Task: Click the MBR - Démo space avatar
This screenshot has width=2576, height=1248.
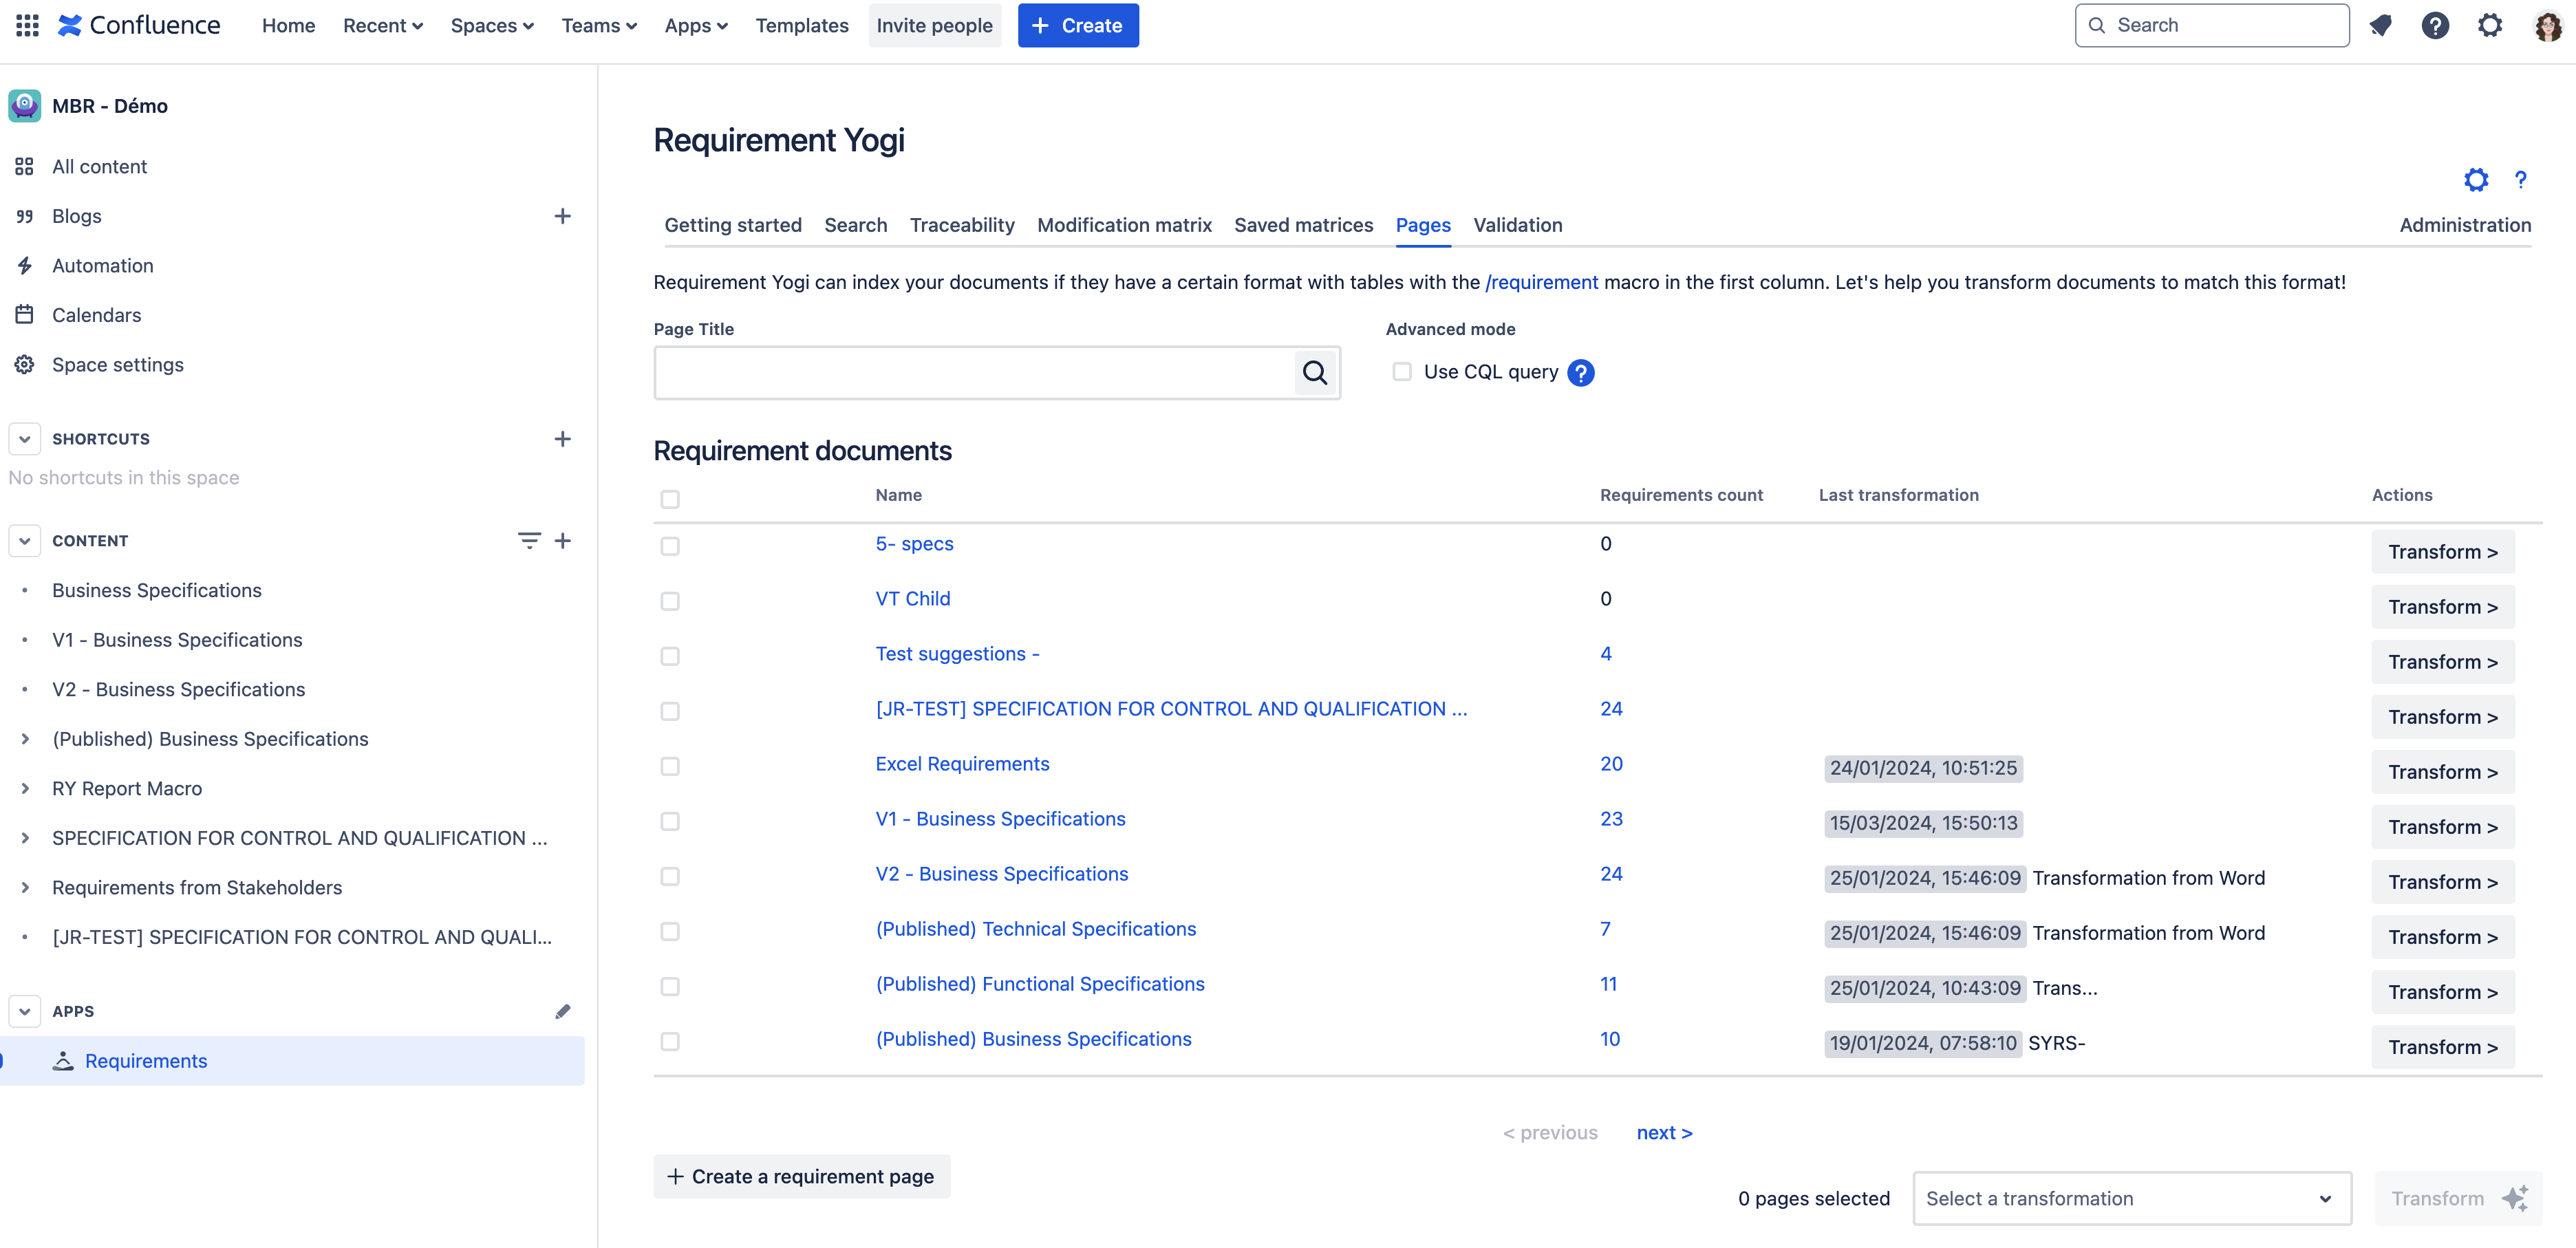Action: 24,106
